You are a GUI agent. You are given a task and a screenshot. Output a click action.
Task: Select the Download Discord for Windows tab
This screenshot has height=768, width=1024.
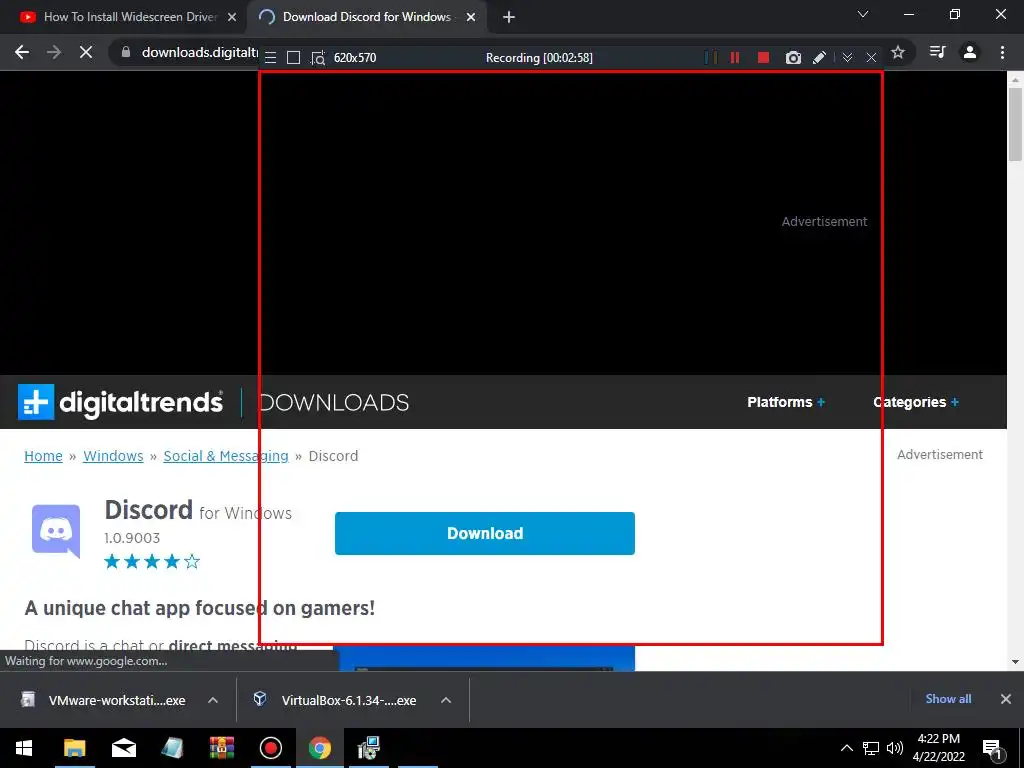point(367,17)
